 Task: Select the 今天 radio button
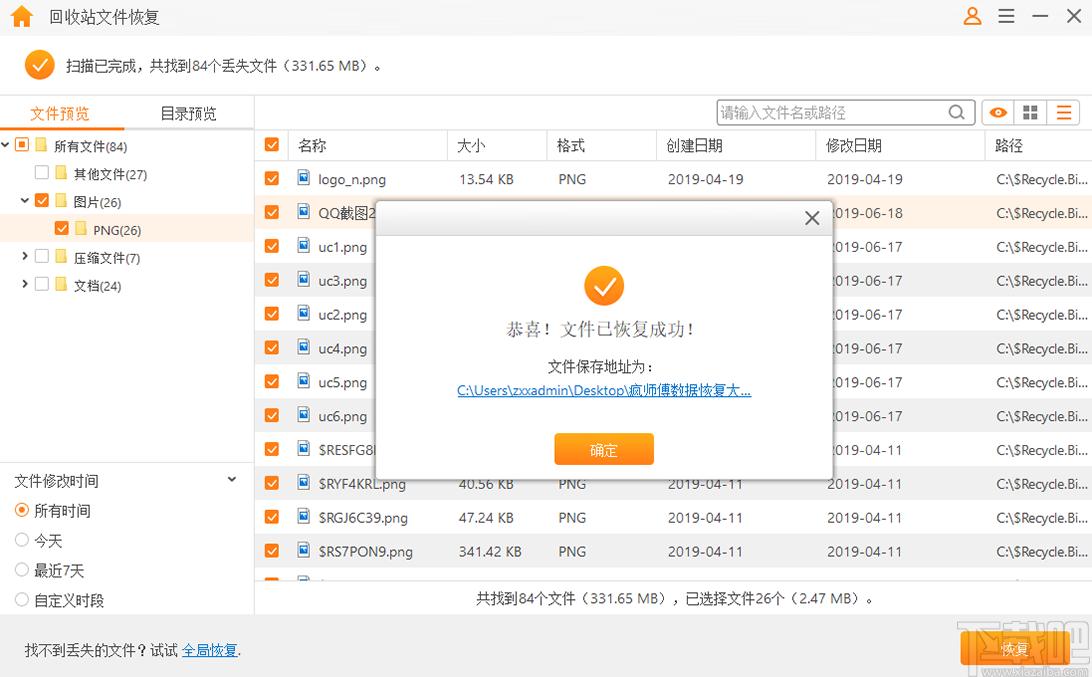[22, 540]
